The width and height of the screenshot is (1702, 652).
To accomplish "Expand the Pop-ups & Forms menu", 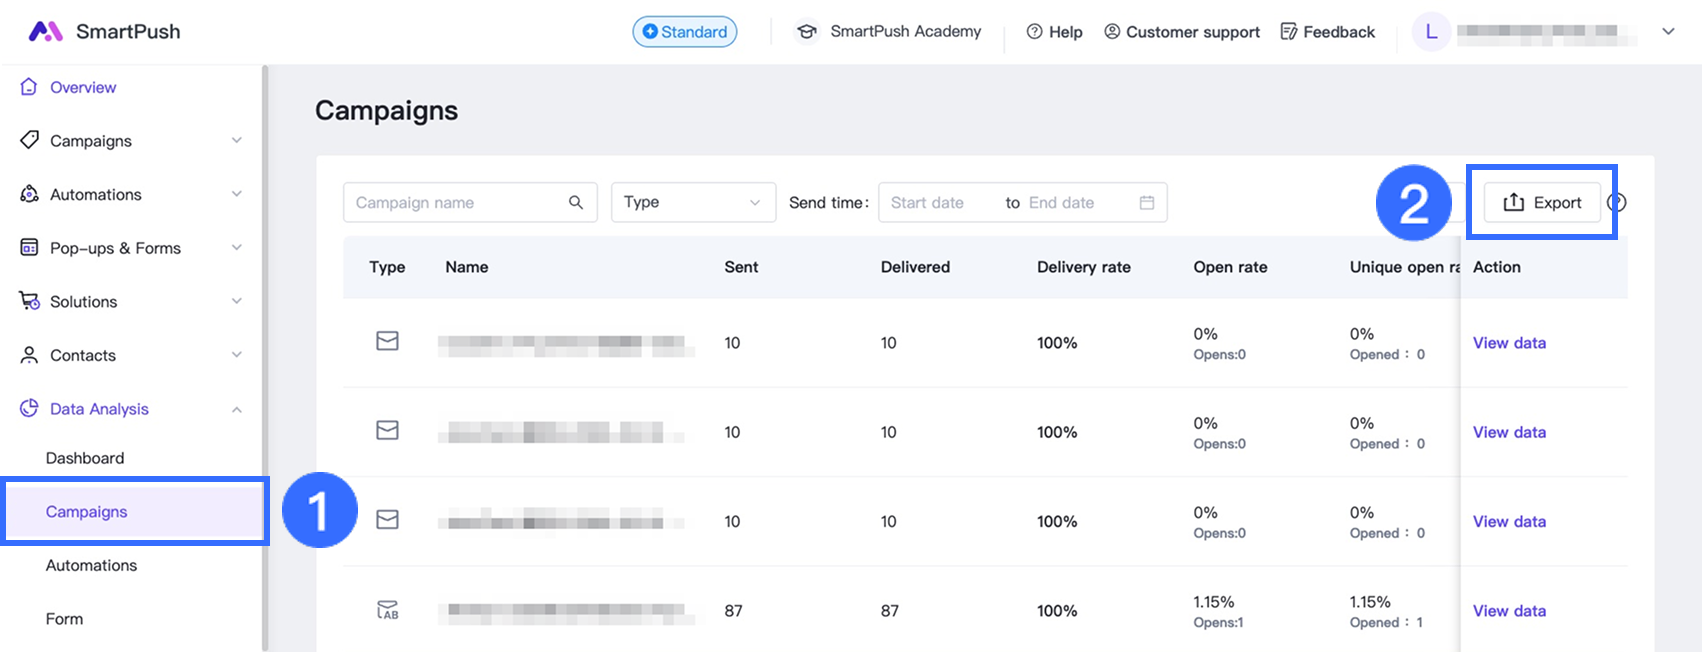I will click(236, 248).
